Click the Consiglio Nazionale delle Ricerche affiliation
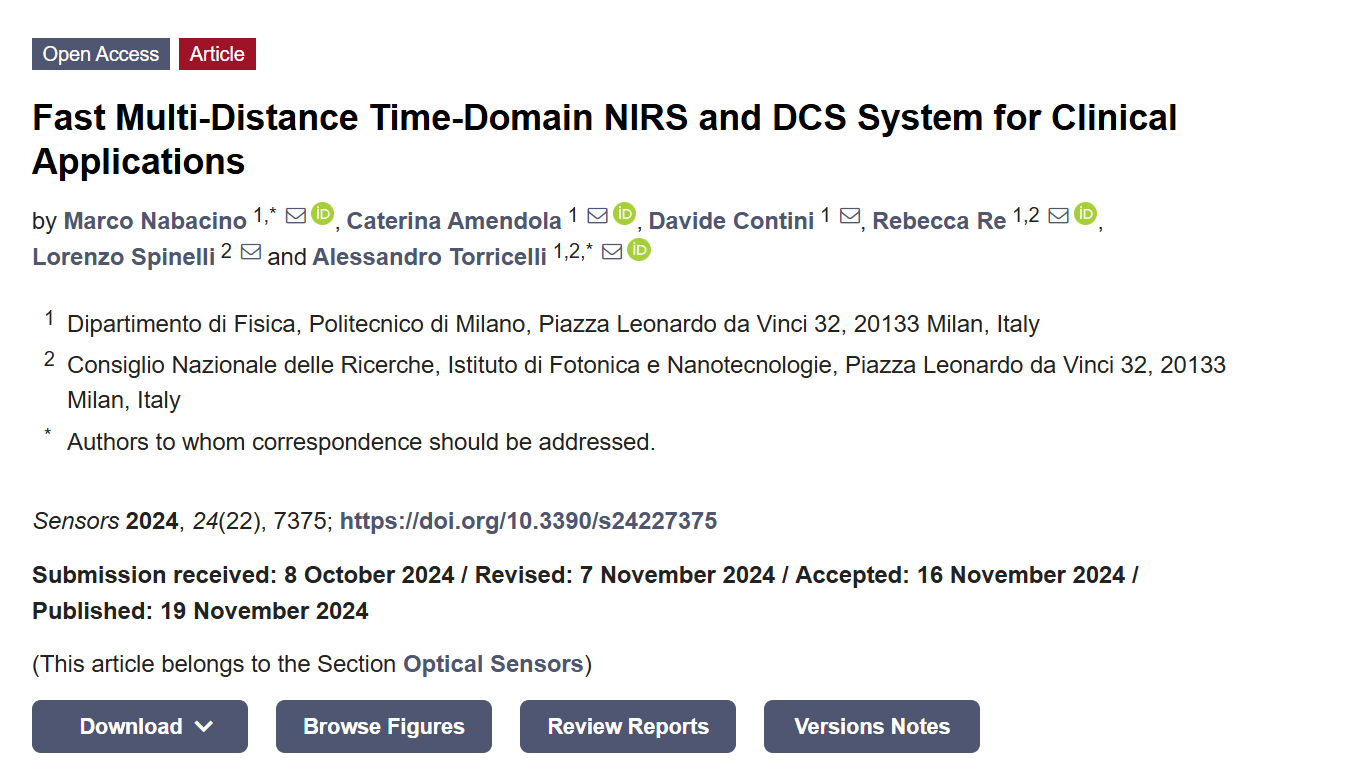The height and width of the screenshot is (774, 1348). [x=646, y=382]
